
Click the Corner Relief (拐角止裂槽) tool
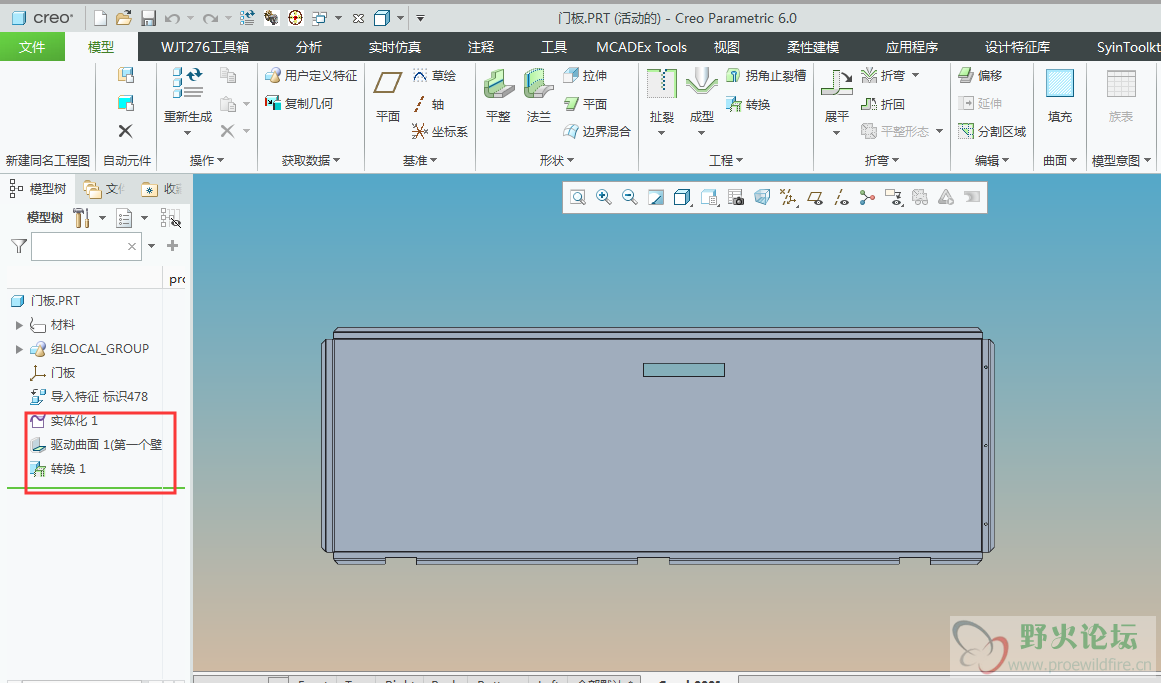click(766, 75)
